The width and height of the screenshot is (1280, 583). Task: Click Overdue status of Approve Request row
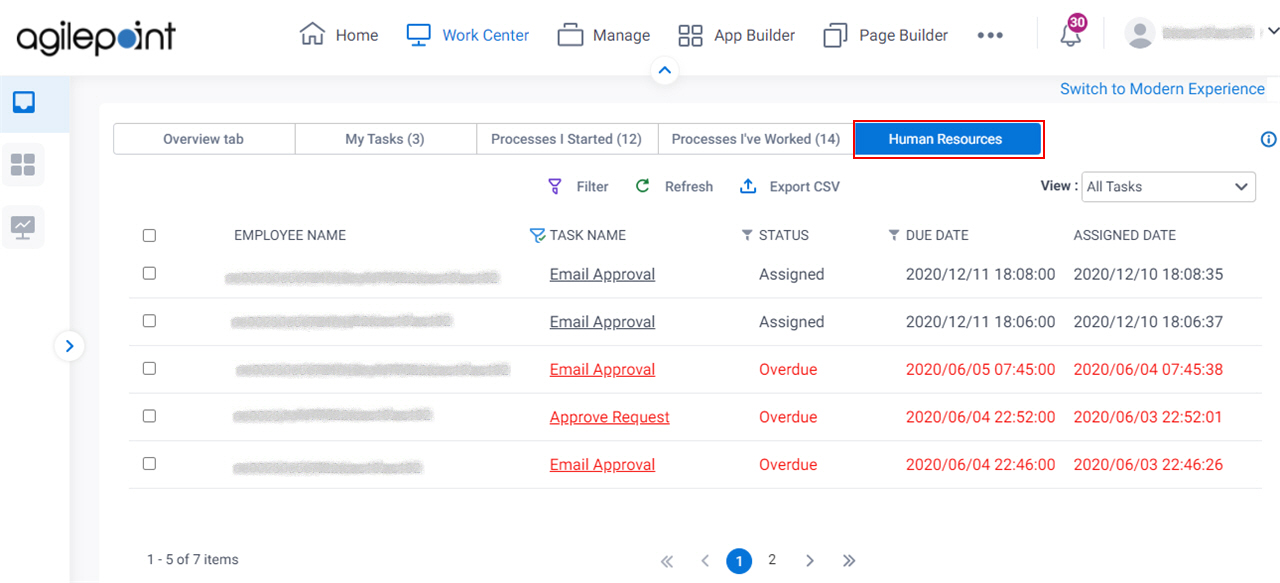tap(788, 417)
